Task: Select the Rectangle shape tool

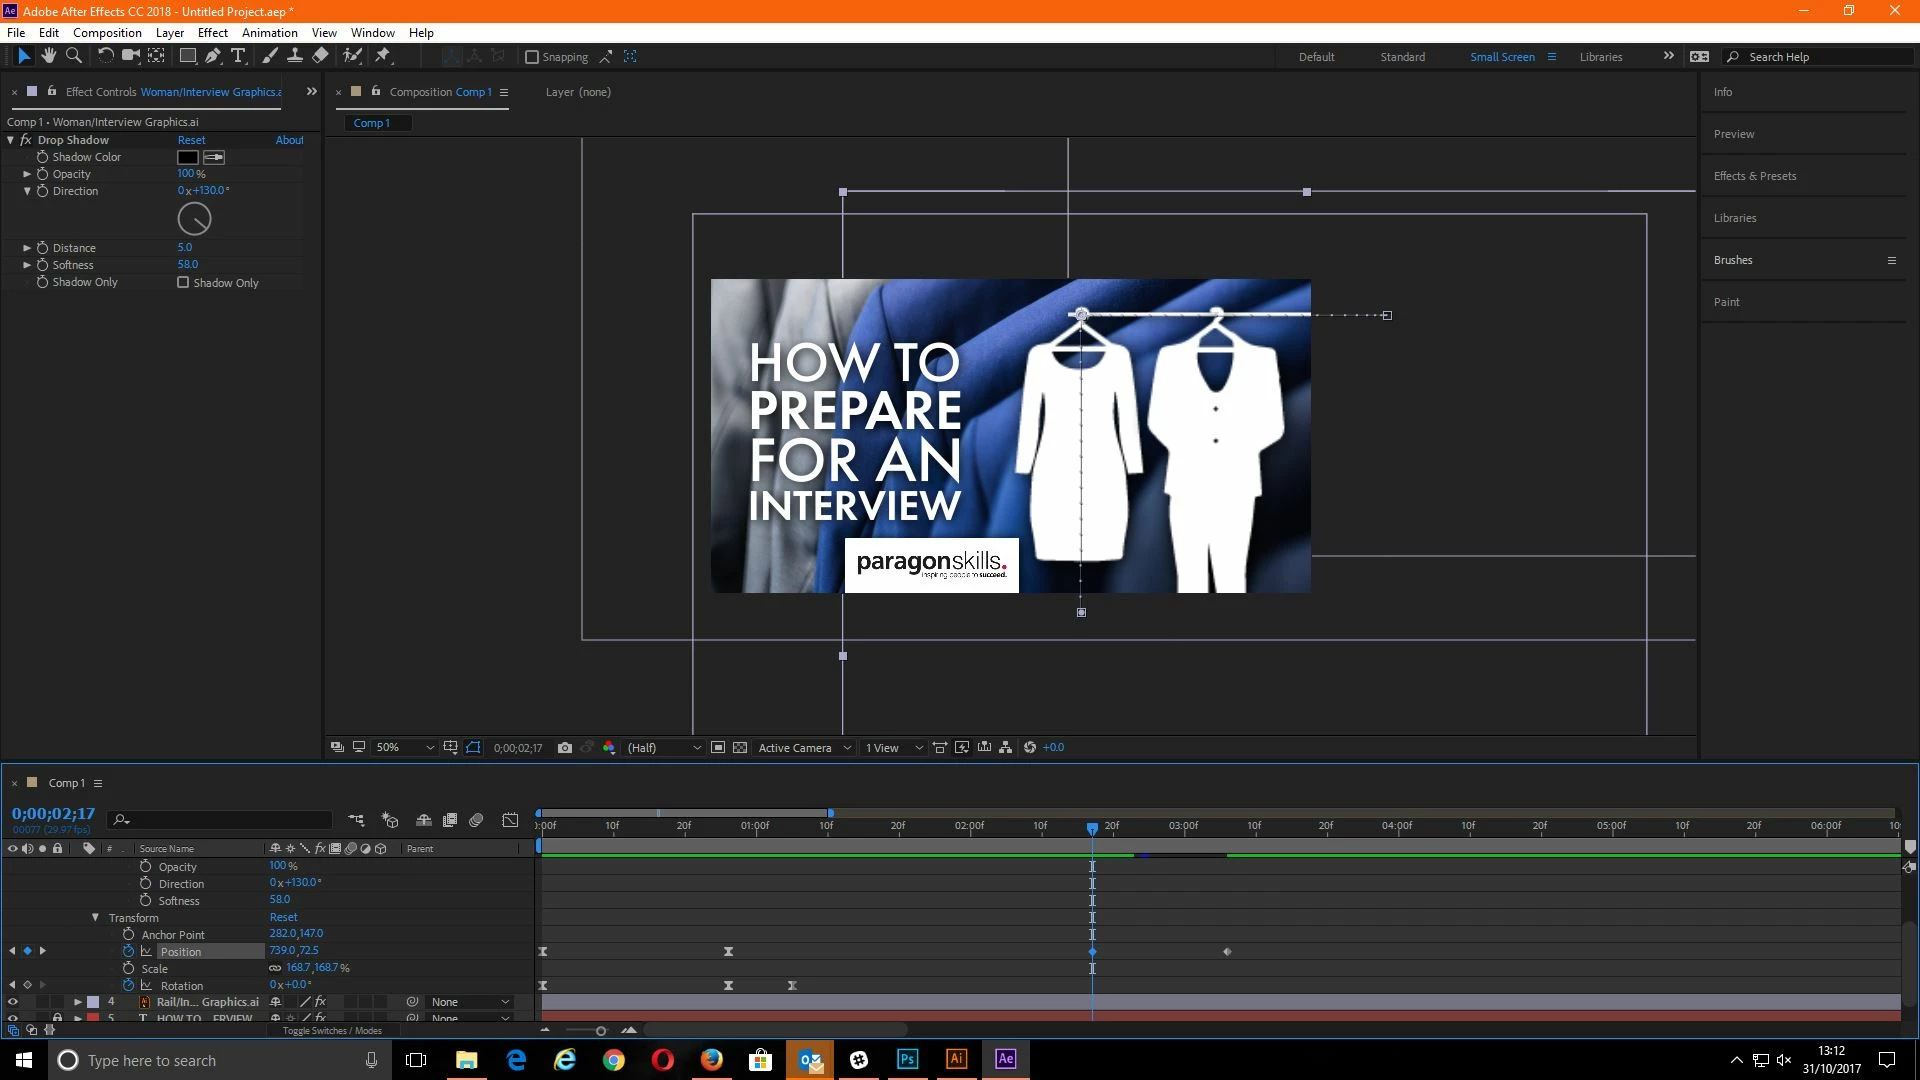Action: (x=187, y=56)
